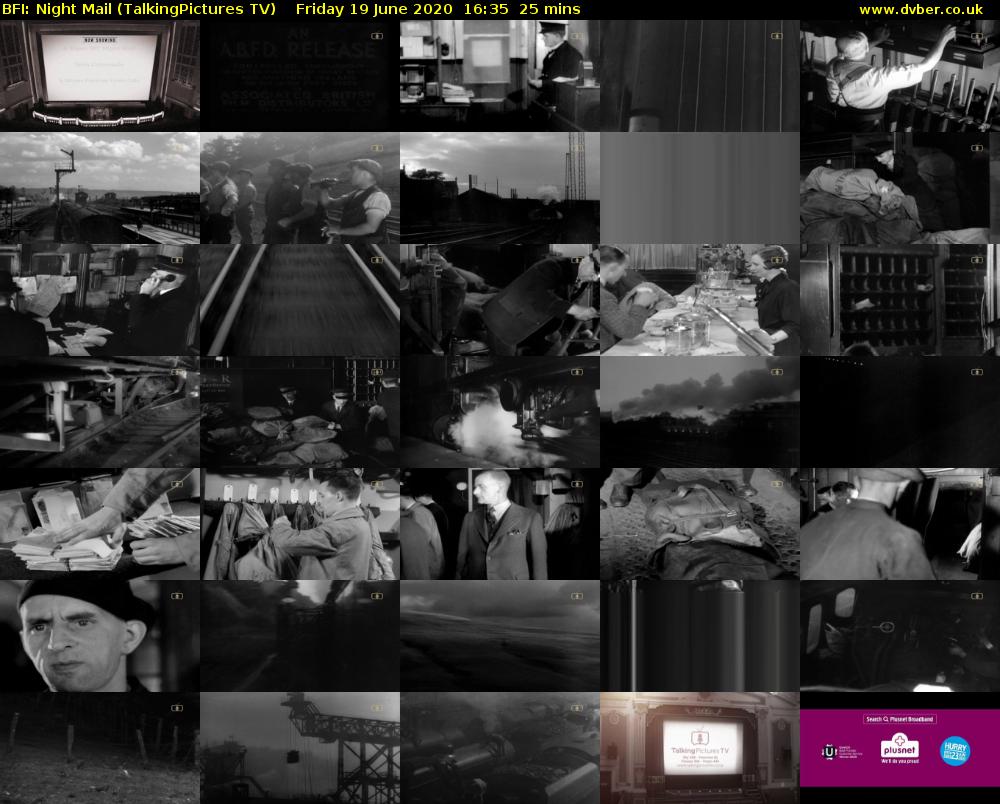
Task: Select the fence posts in field frame
Action: 99,748
